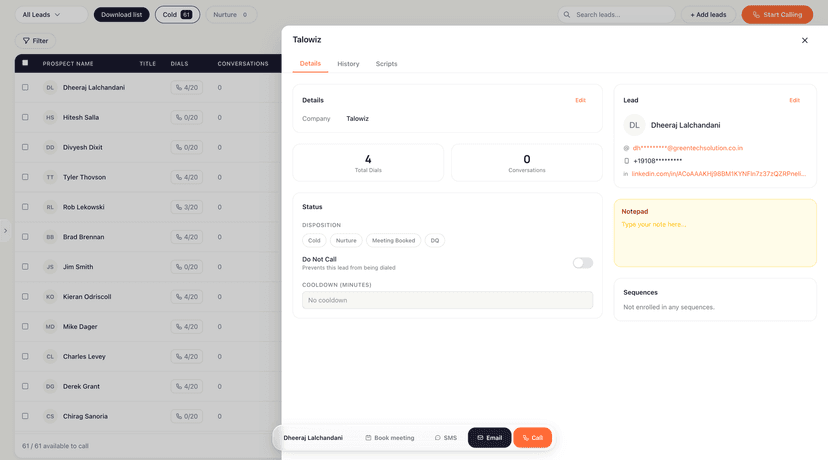Open the greentechsolution email link

(688, 148)
